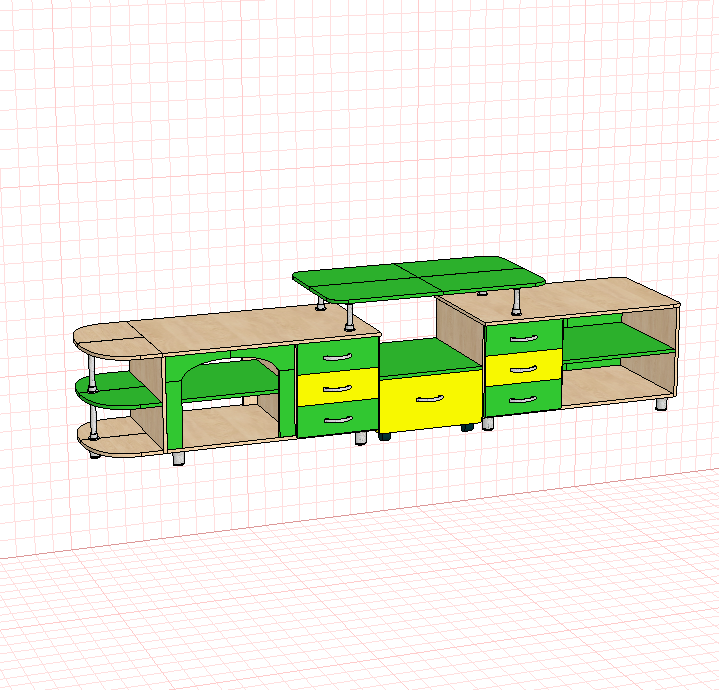Viewport: 719px width, 690px height.
Task: Pick the top green drawer in left drawer stack
Action: coord(337,357)
